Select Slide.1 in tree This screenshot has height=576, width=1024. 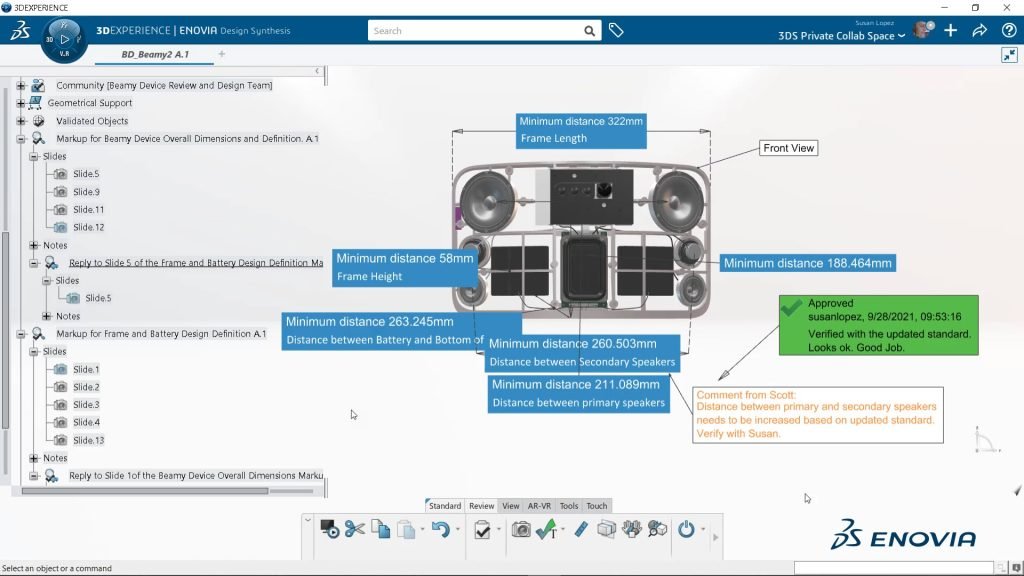tap(86, 370)
